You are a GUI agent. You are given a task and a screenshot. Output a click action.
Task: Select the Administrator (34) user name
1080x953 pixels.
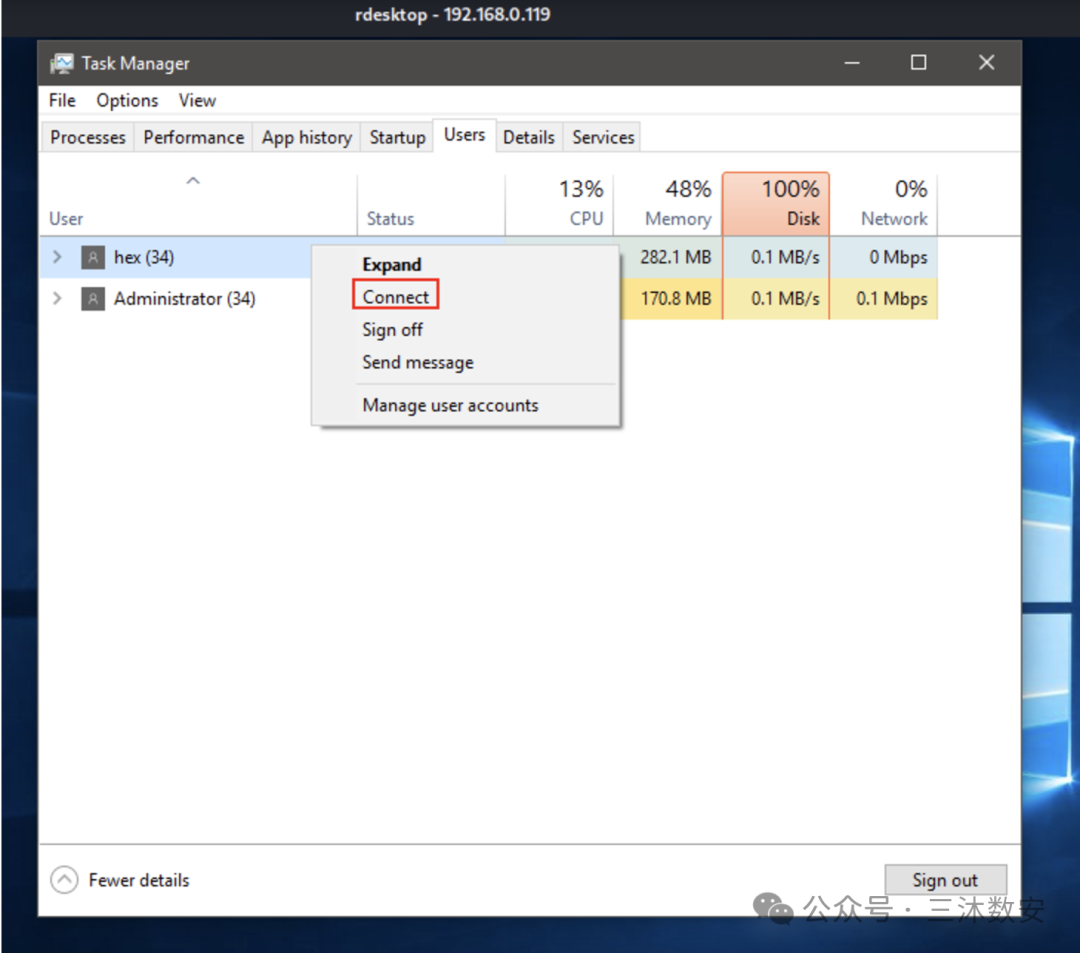pos(185,299)
